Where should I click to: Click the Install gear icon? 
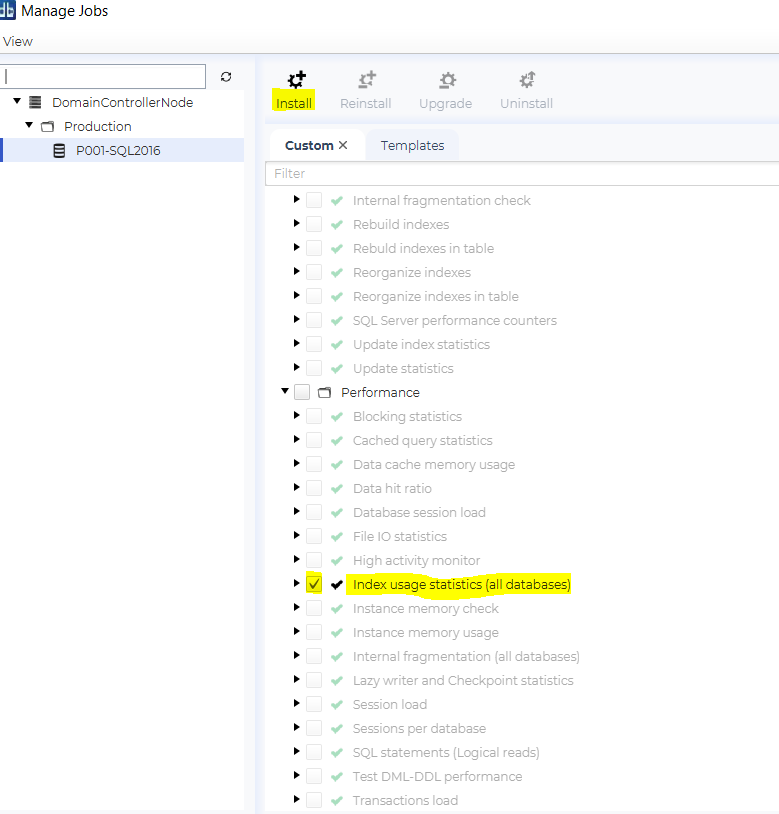[x=297, y=79]
